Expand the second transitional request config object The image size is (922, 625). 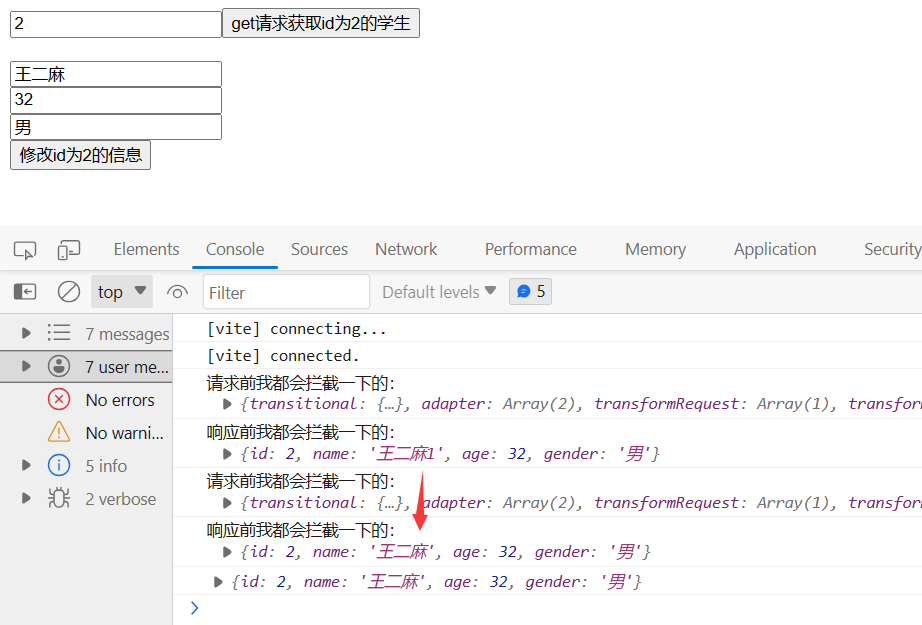[x=227, y=503]
